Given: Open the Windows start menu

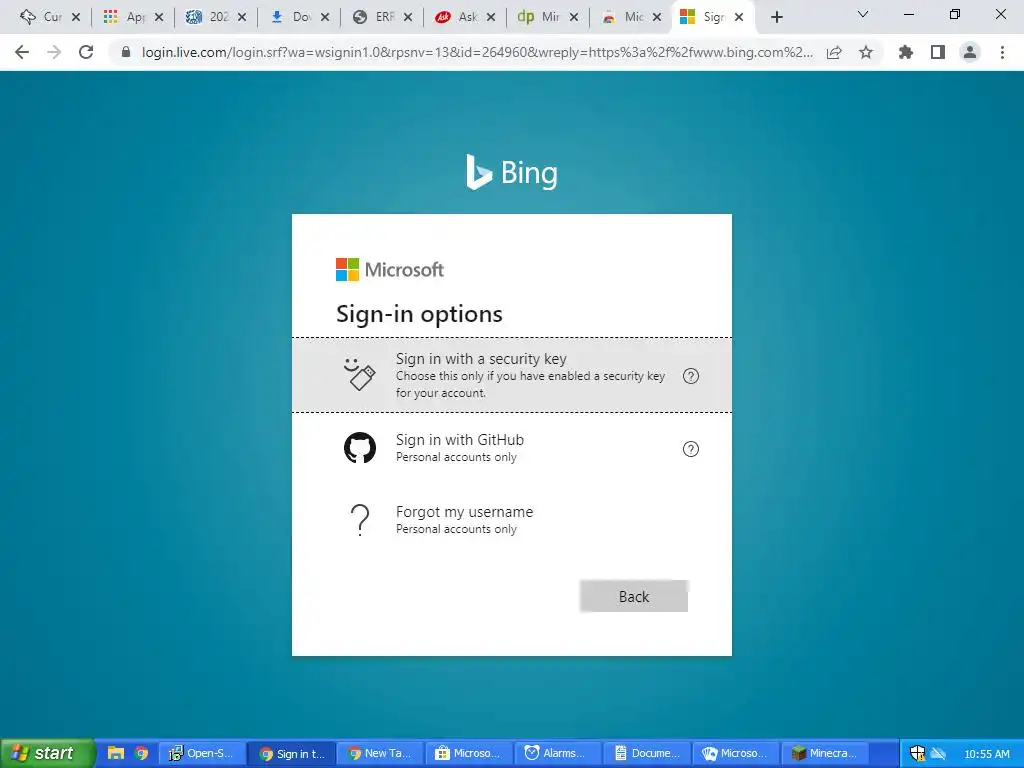Looking at the screenshot, I should tap(46, 753).
